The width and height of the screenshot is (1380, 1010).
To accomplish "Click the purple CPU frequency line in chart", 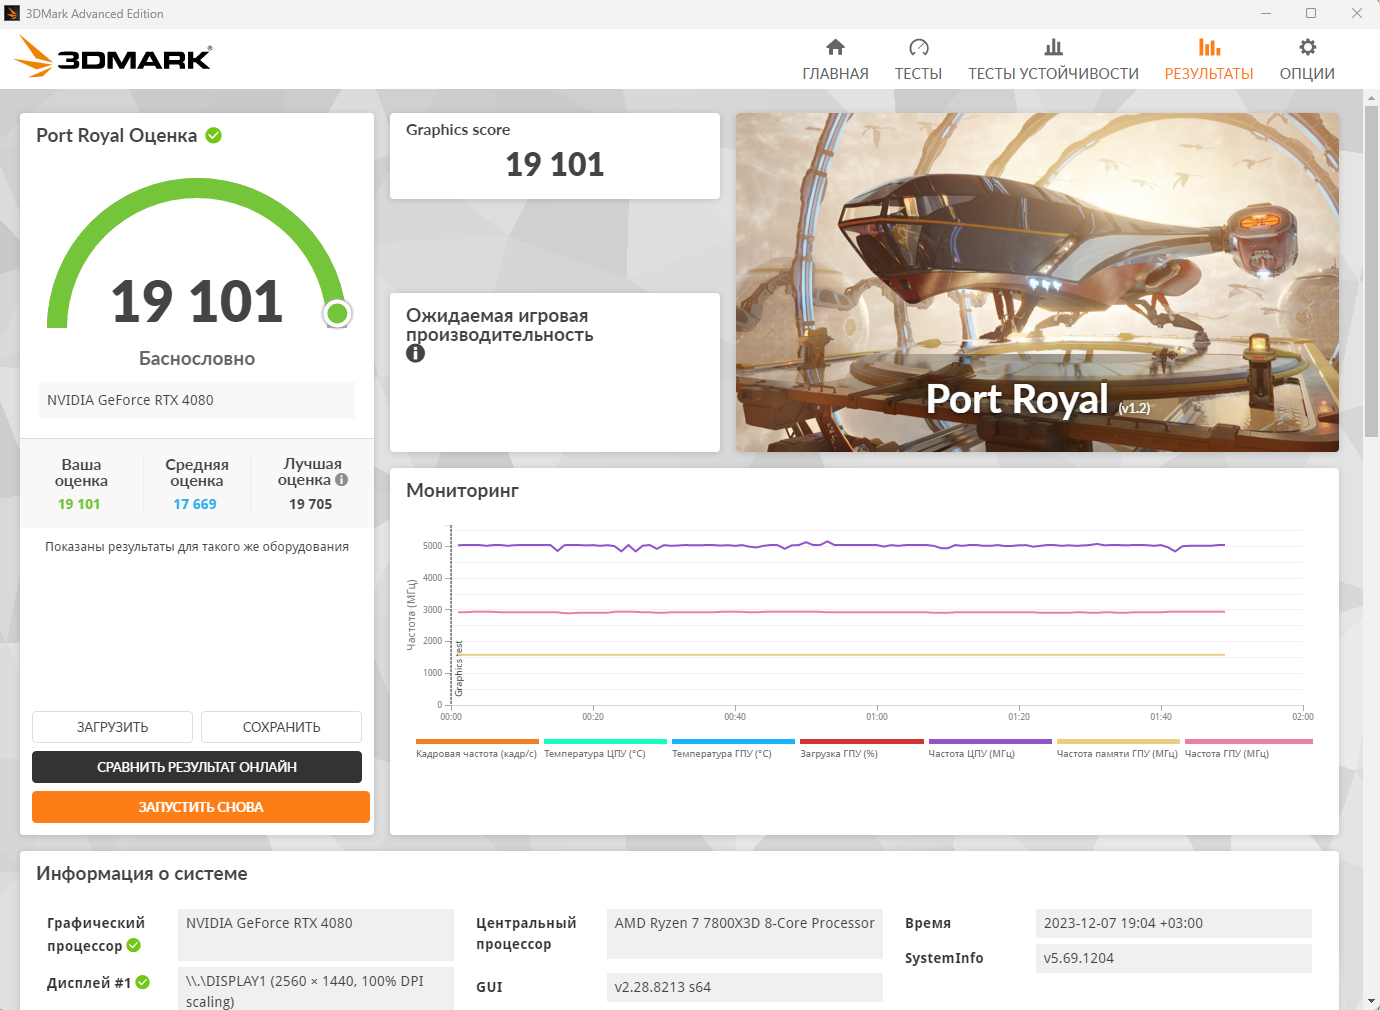I will point(840,545).
